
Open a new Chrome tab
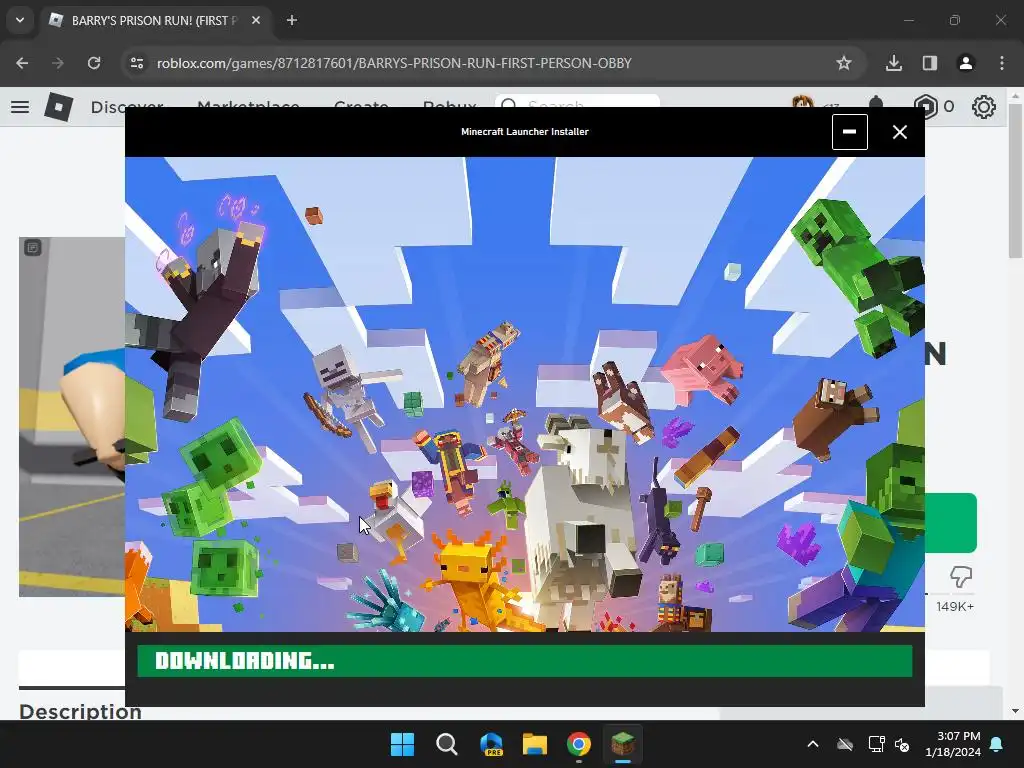292,20
